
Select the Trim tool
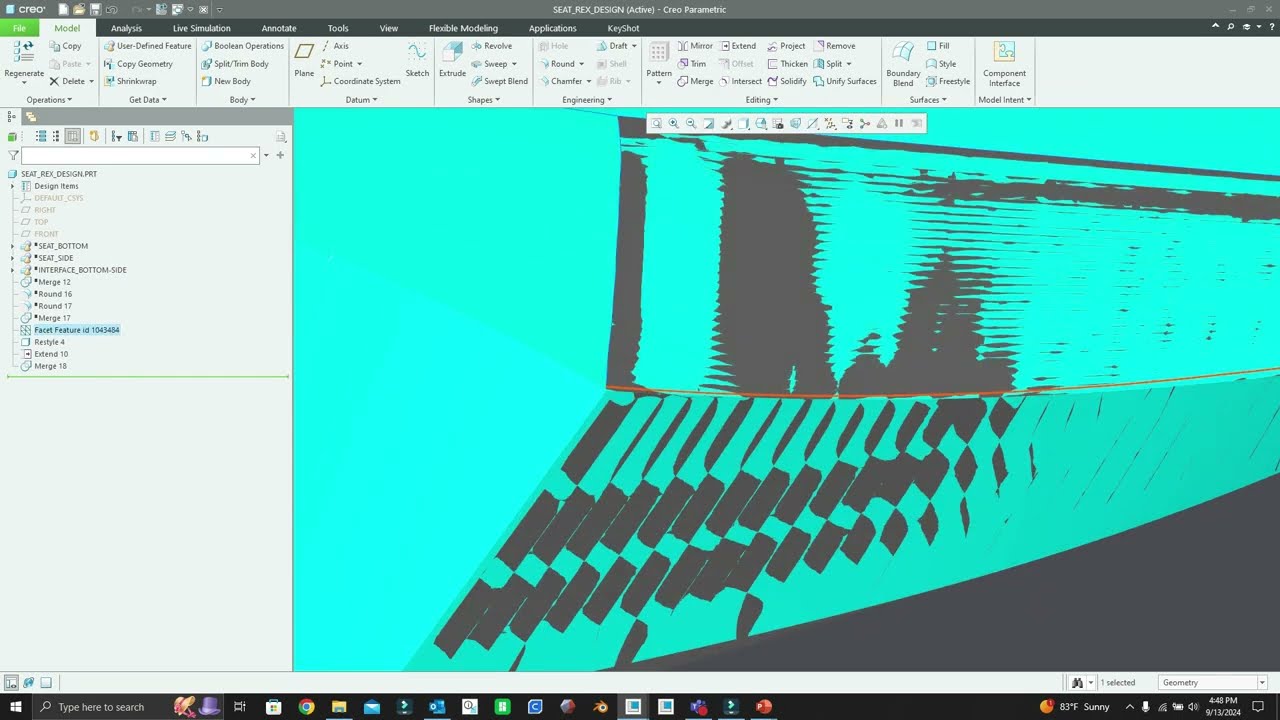pyautogui.click(x=692, y=64)
